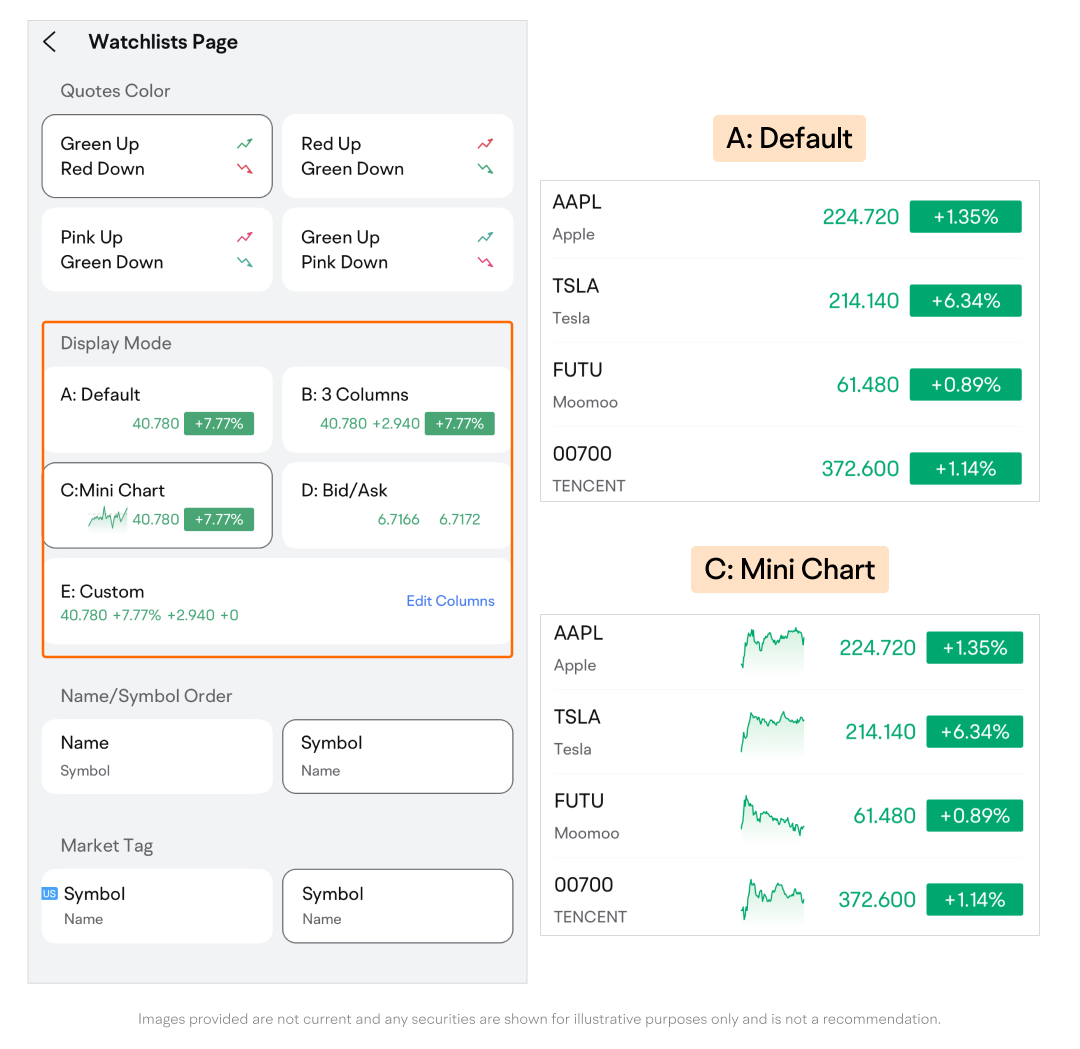The image size is (1080, 1049).
Task: Click 00700 TENCENT mini chart sparkline
Action: [x=772, y=899]
